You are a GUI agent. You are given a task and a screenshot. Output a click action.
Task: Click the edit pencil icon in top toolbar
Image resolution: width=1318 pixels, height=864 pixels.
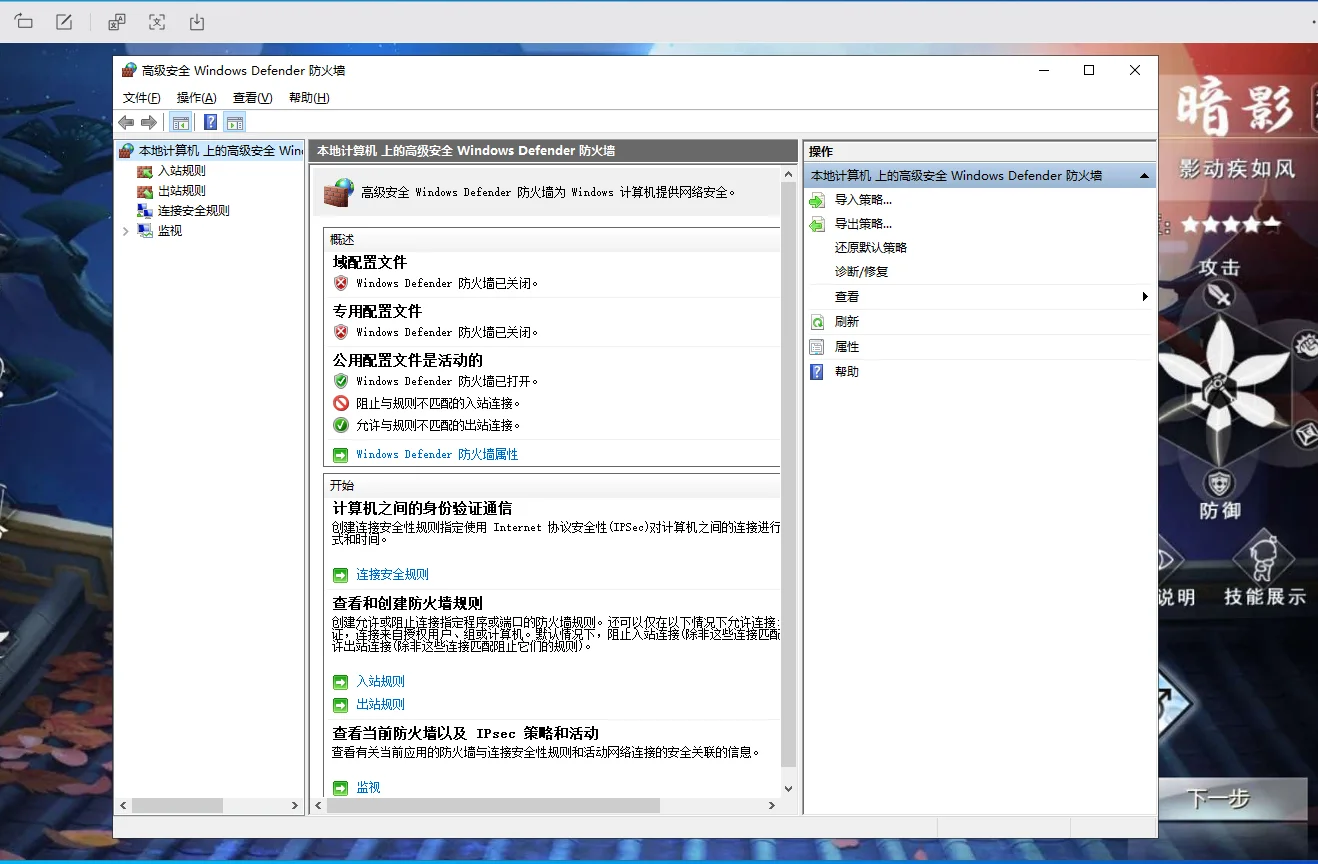pos(64,22)
